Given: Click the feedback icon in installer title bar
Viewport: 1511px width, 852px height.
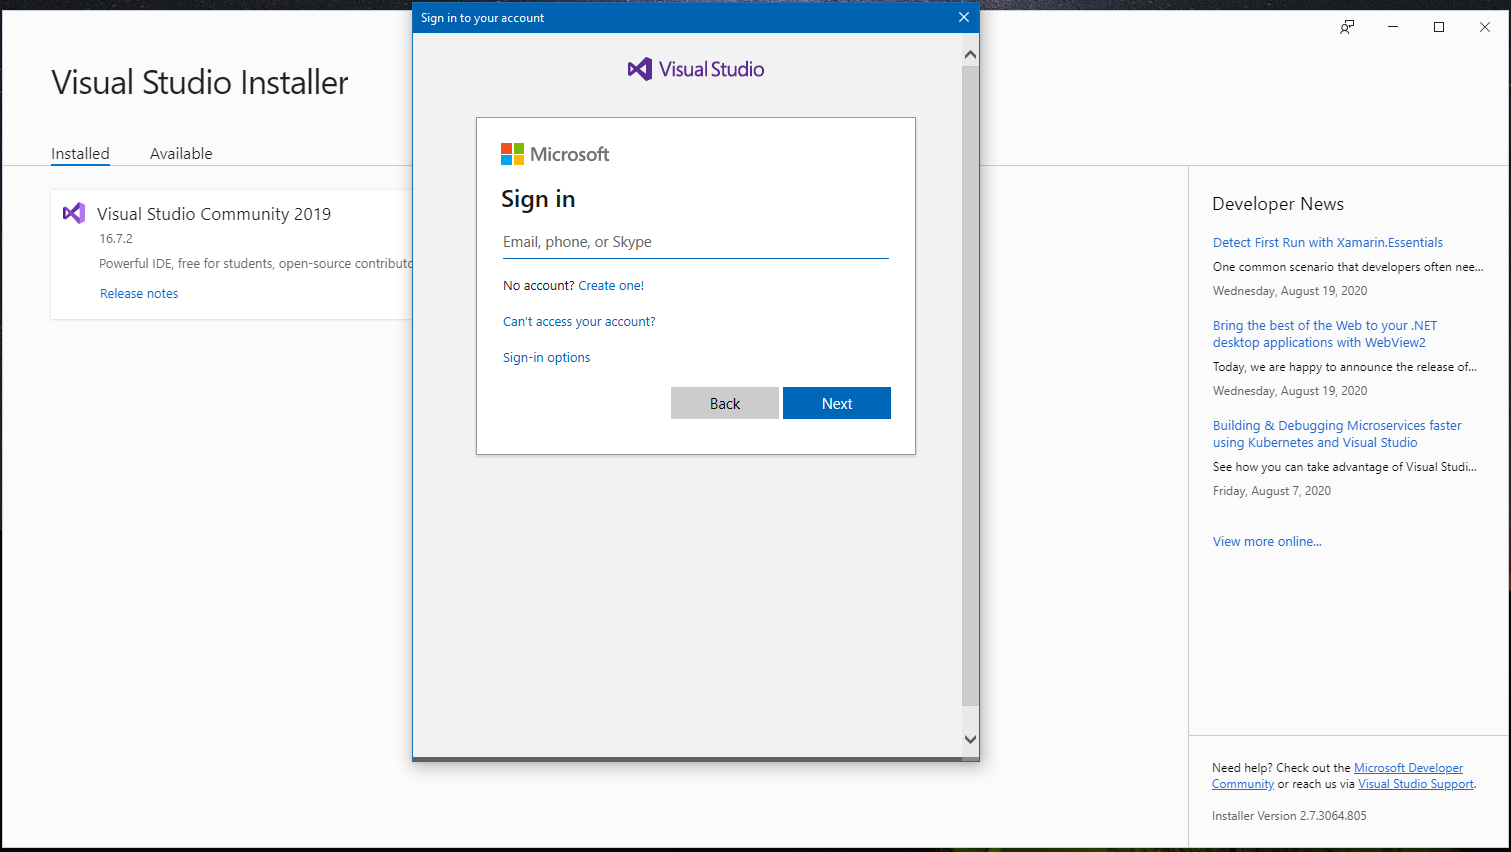Looking at the screenshot, I should click(1347, 27).
